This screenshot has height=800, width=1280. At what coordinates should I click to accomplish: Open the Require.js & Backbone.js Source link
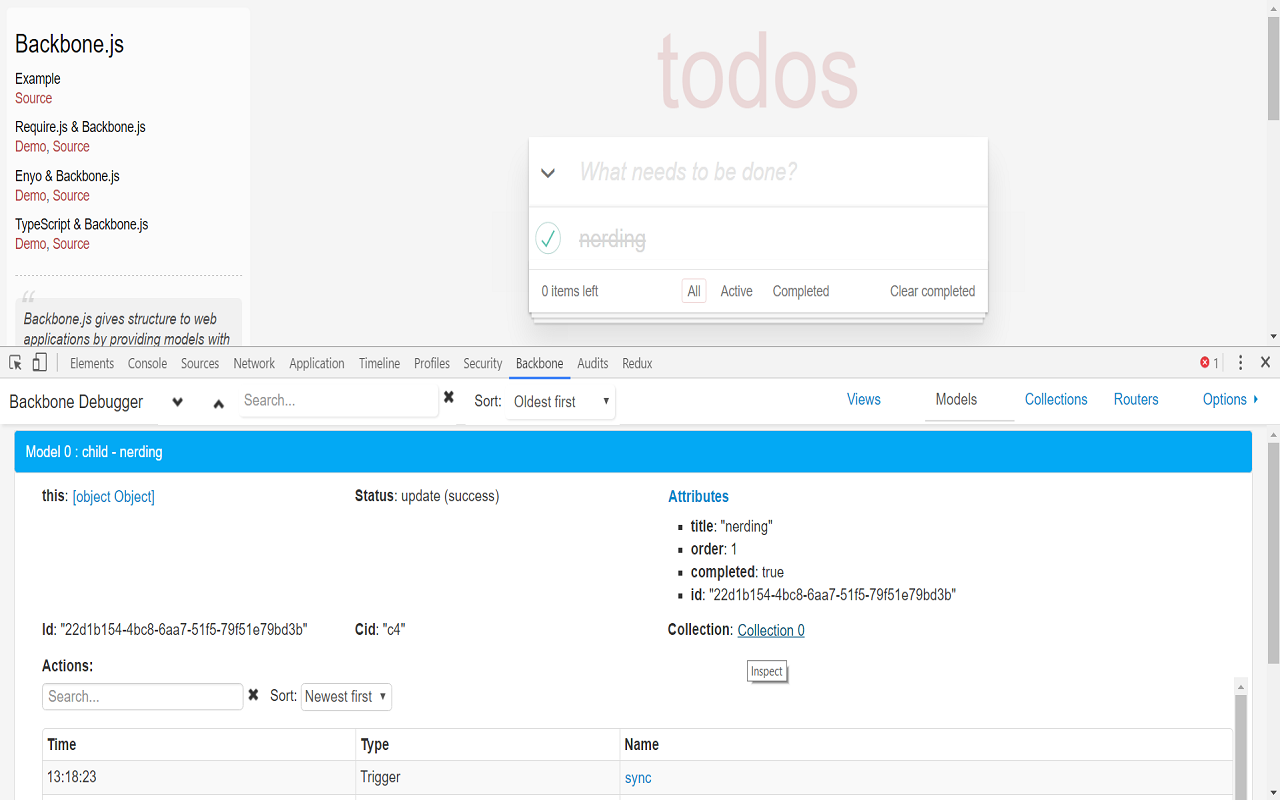click(71, 146)
